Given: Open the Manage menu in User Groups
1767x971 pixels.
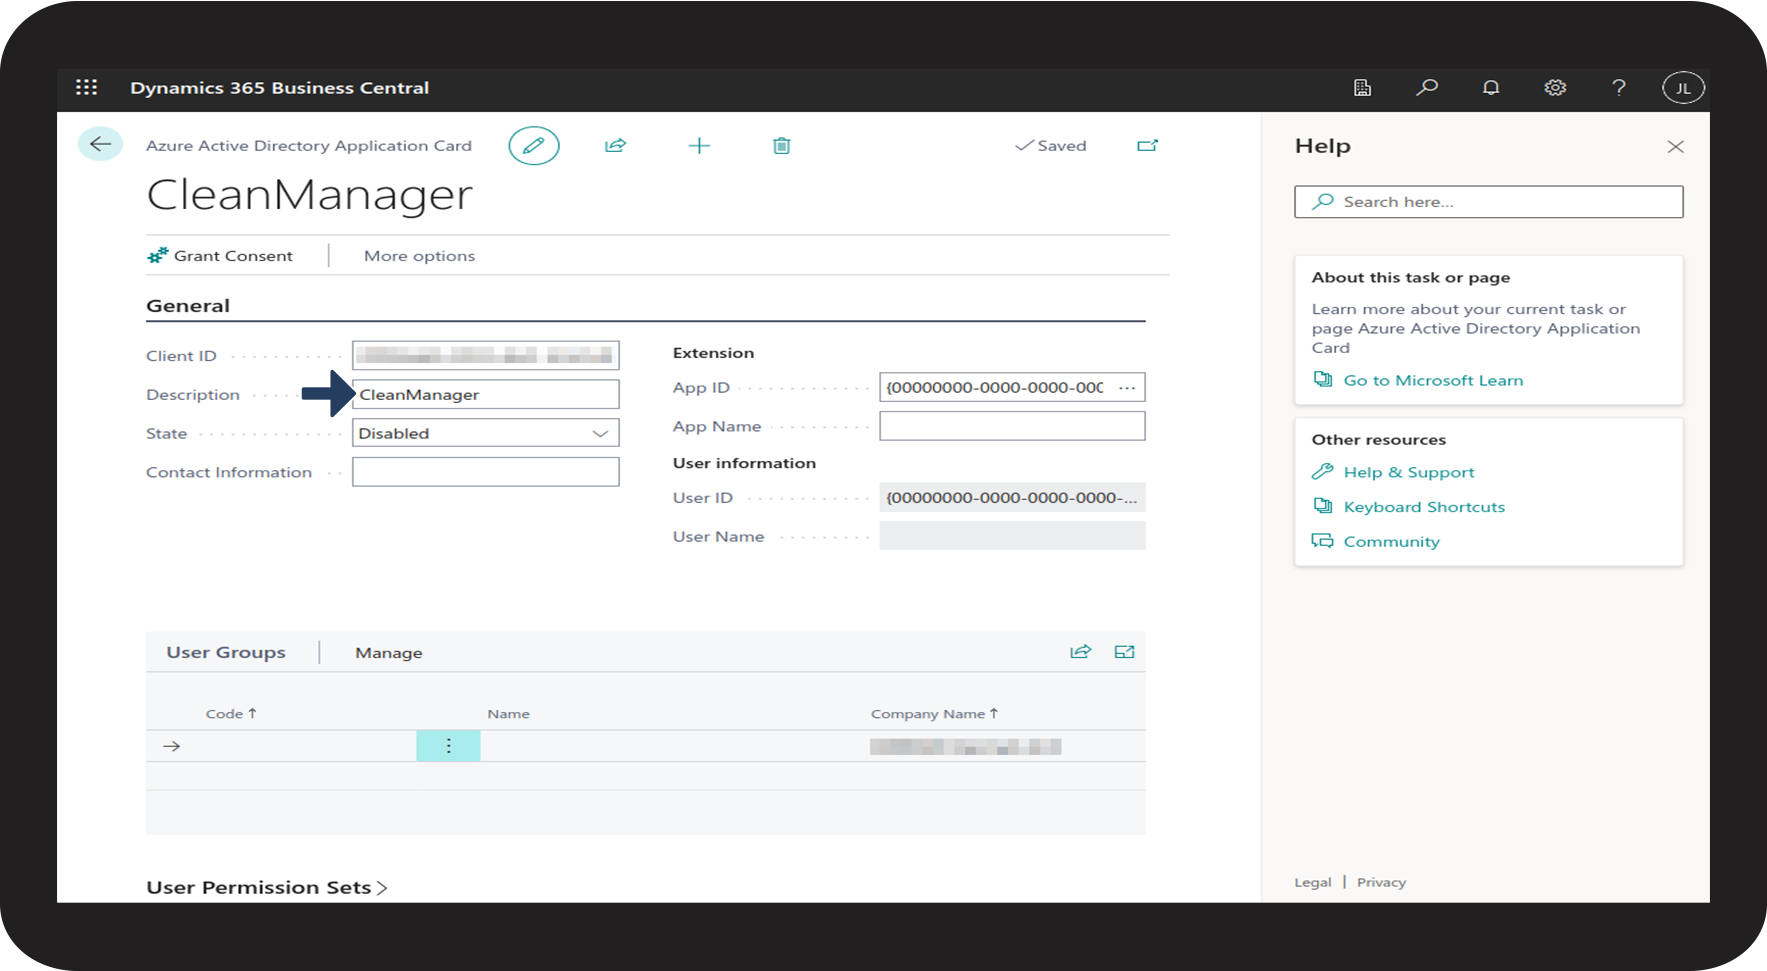Looking at the screenshot, I should coord(389,653).
